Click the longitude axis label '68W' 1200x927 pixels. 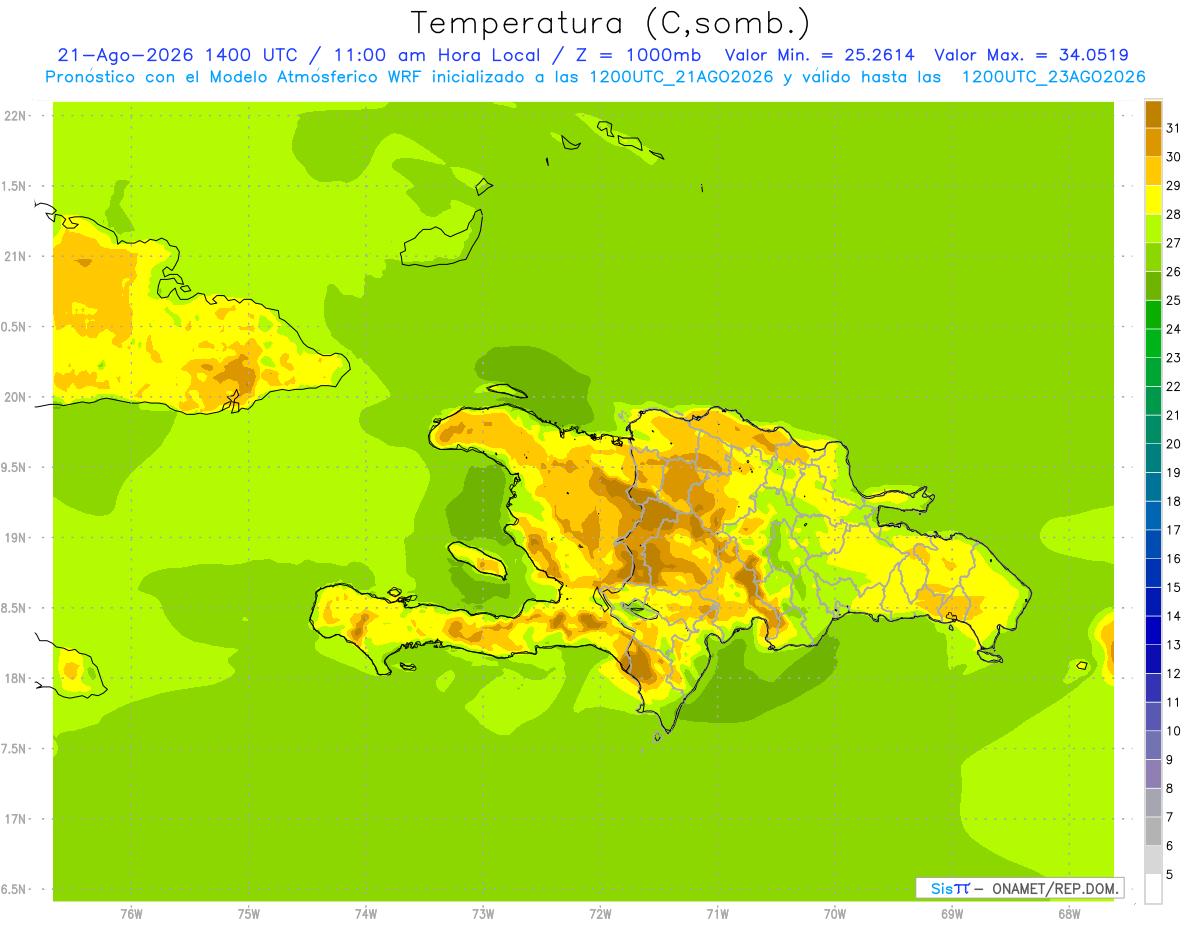[1068, 914]
